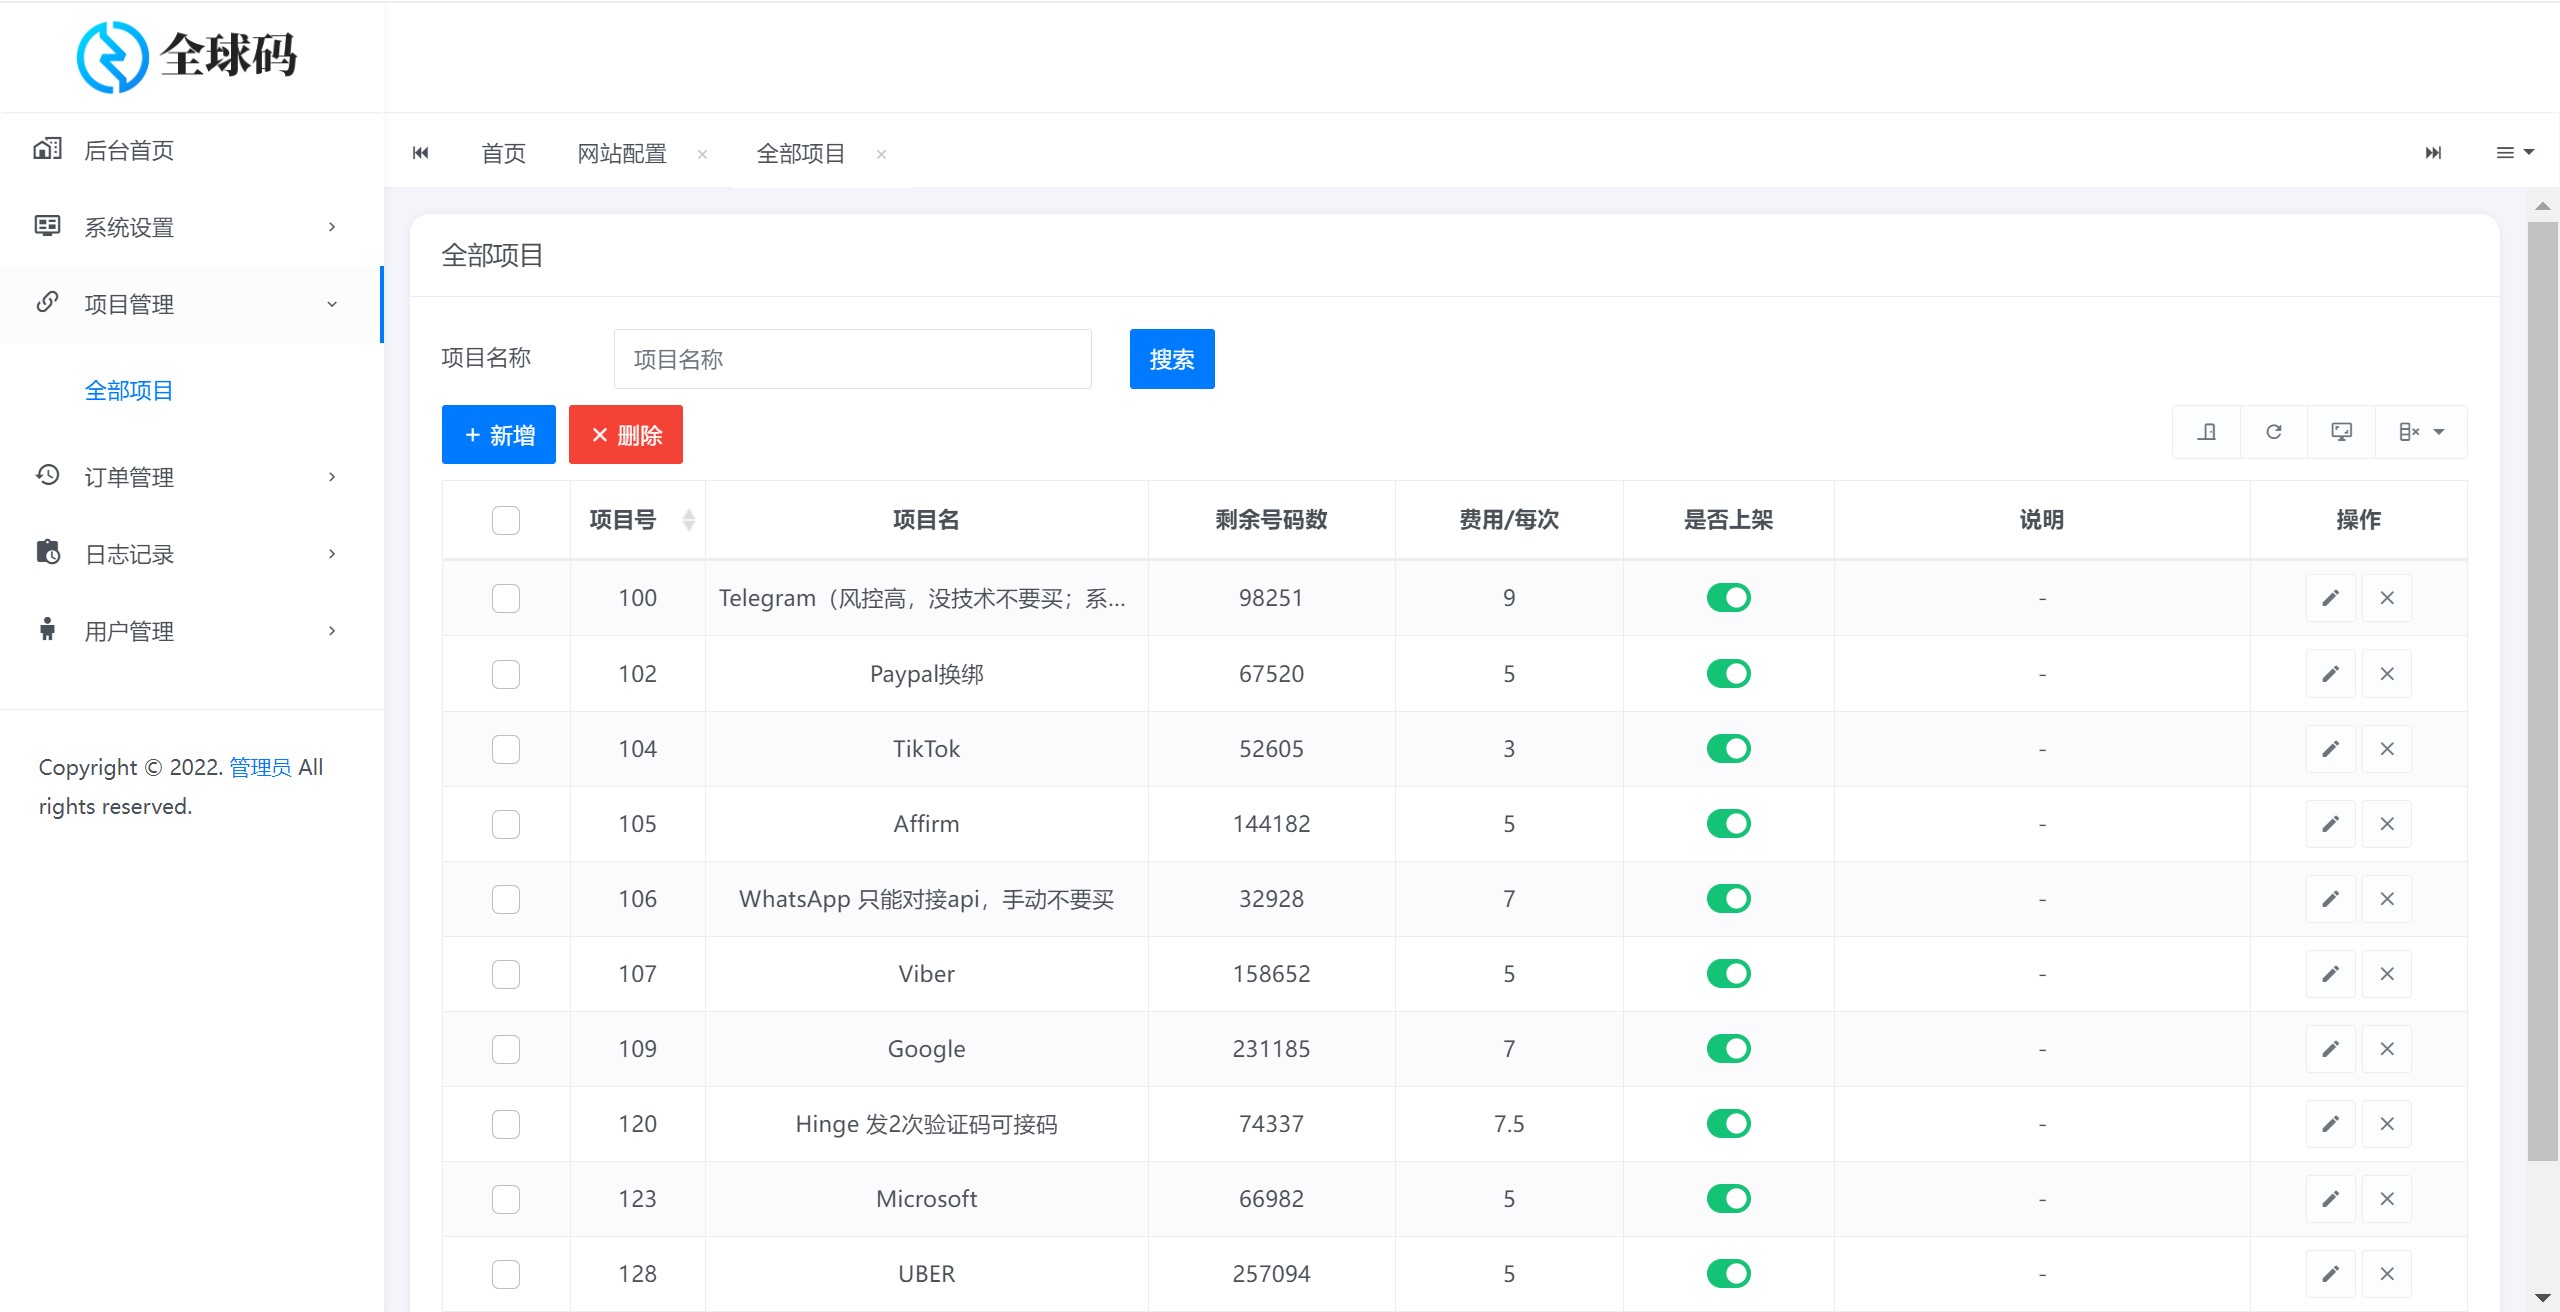Toggle 是否上架 for Affirm
The width and height of the screenshot is (2560, 1312).
(x=1728, y=824)
